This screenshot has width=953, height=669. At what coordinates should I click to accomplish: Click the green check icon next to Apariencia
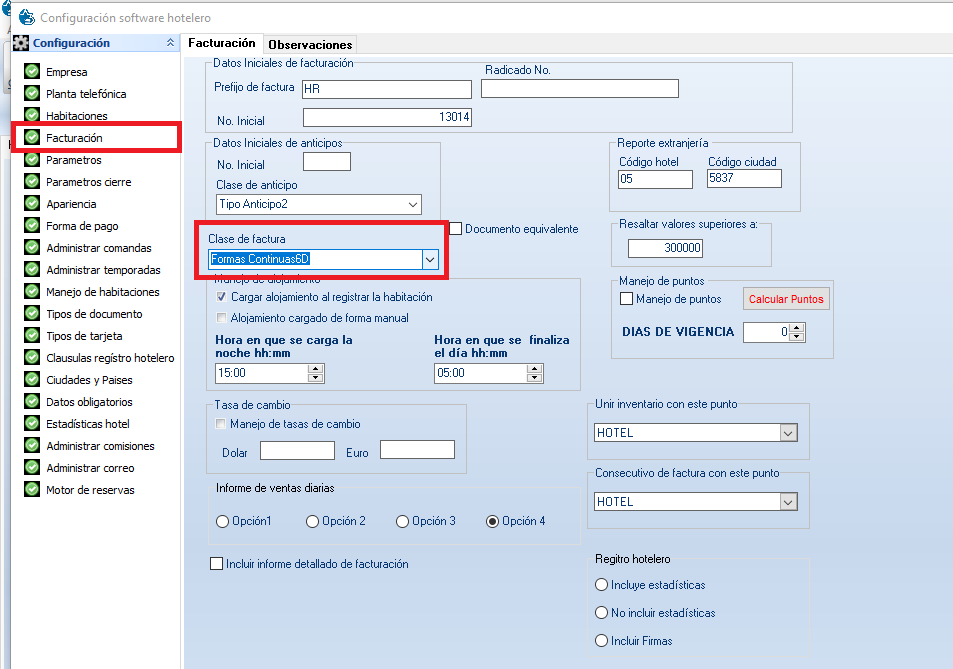pos(32,204)
